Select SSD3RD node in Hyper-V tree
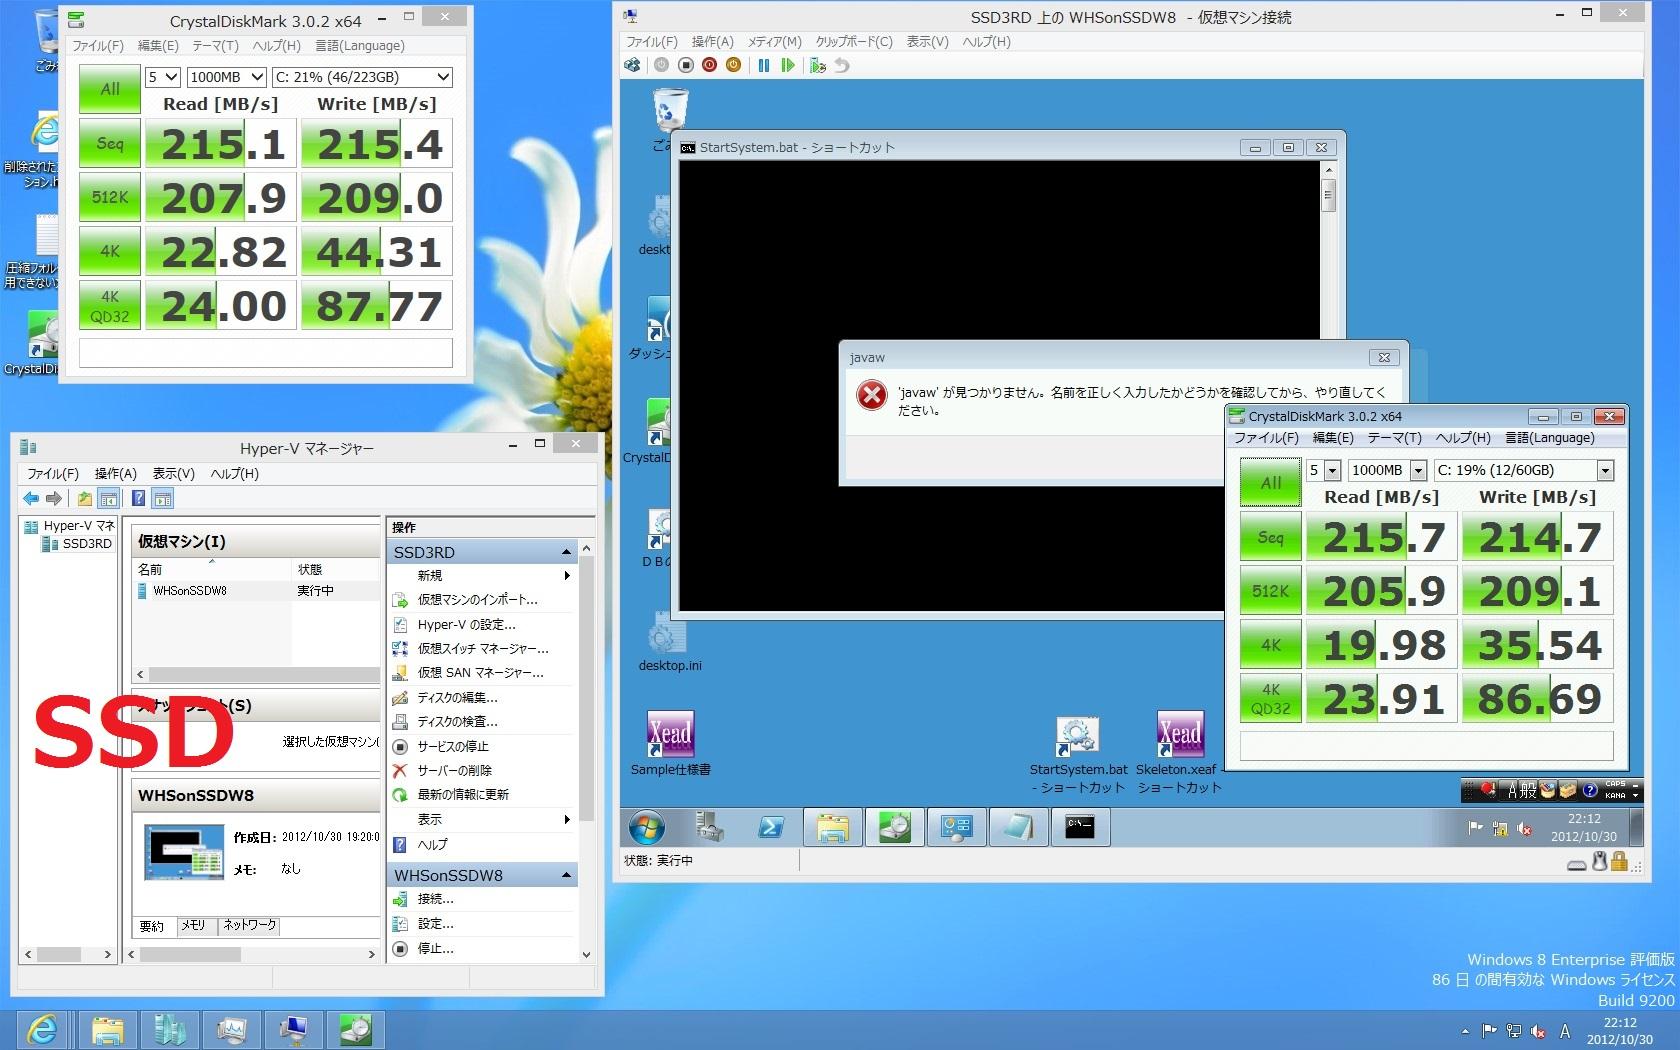The height and width of the screenshot is (1050, 1680). [x=86, y=544]
